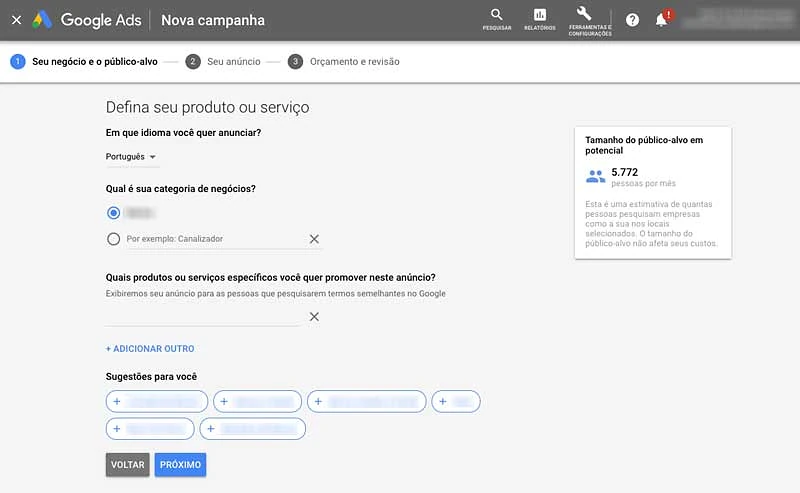Add the first suggestion chip in bottom row
Image resolution: width=800 pixels, height=493 pixels.
pyautogui.click(x=150, y=429)
